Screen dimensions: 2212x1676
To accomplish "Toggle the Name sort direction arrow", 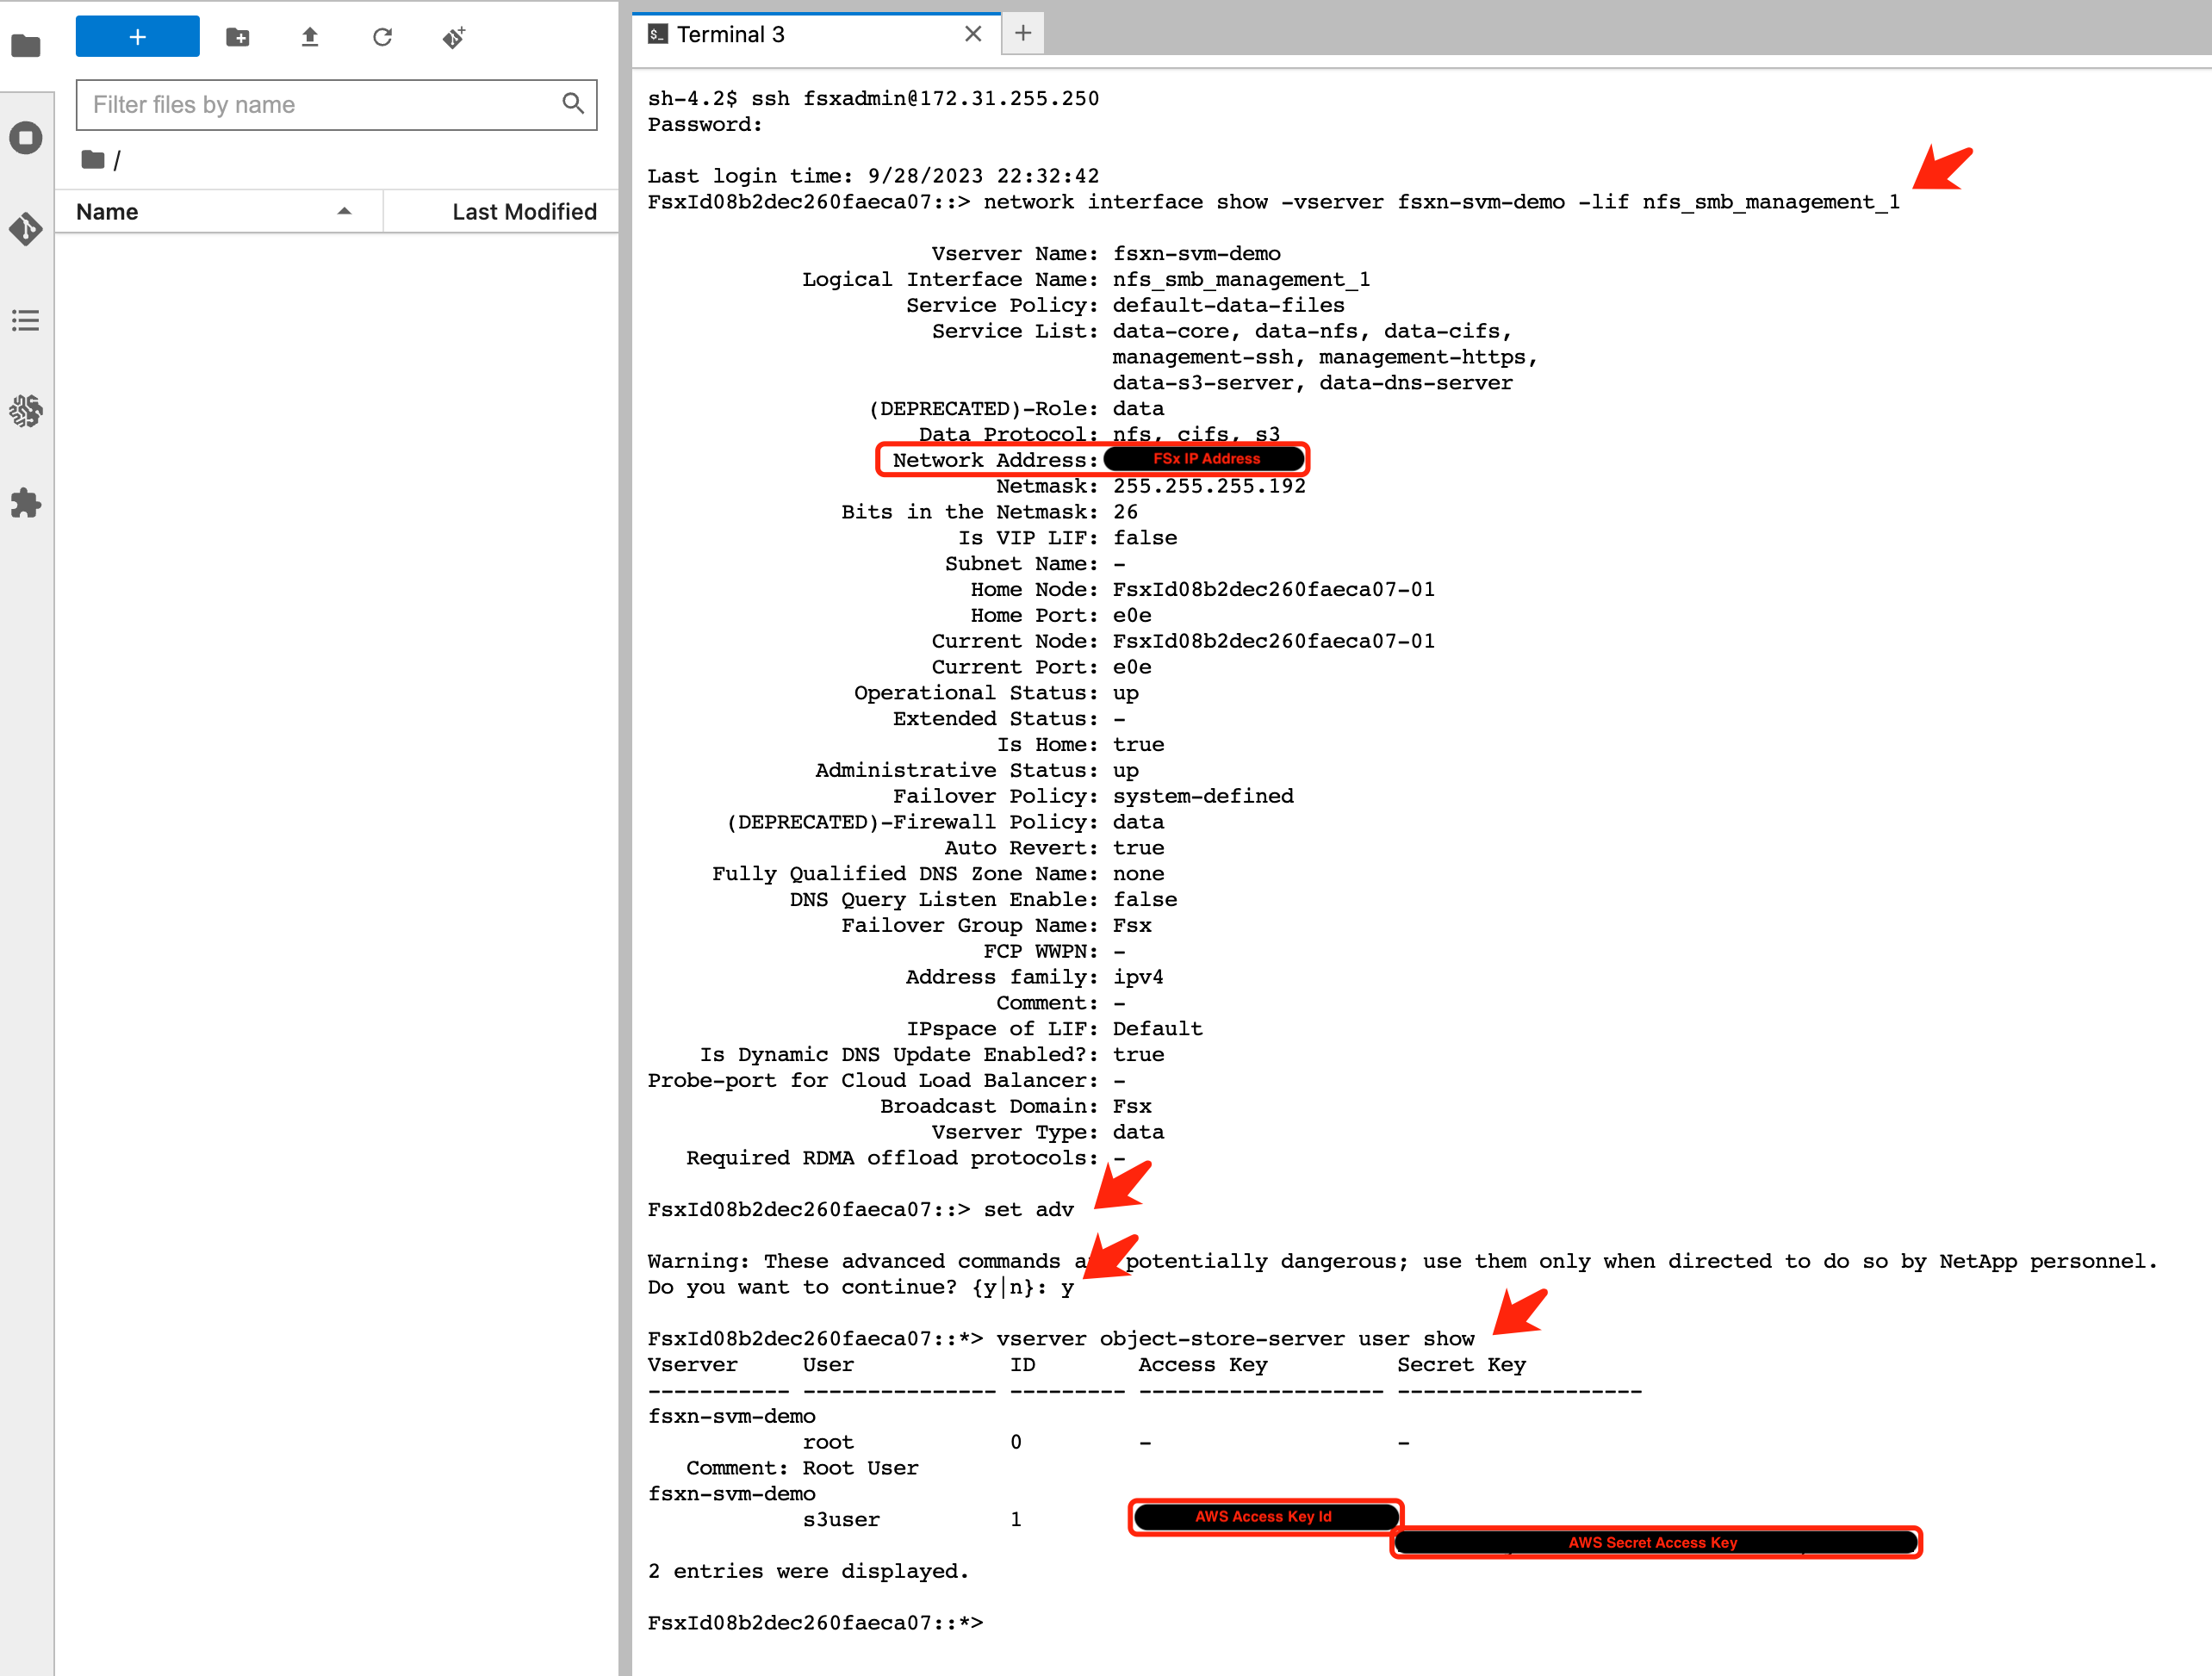I will coord(344,212).
